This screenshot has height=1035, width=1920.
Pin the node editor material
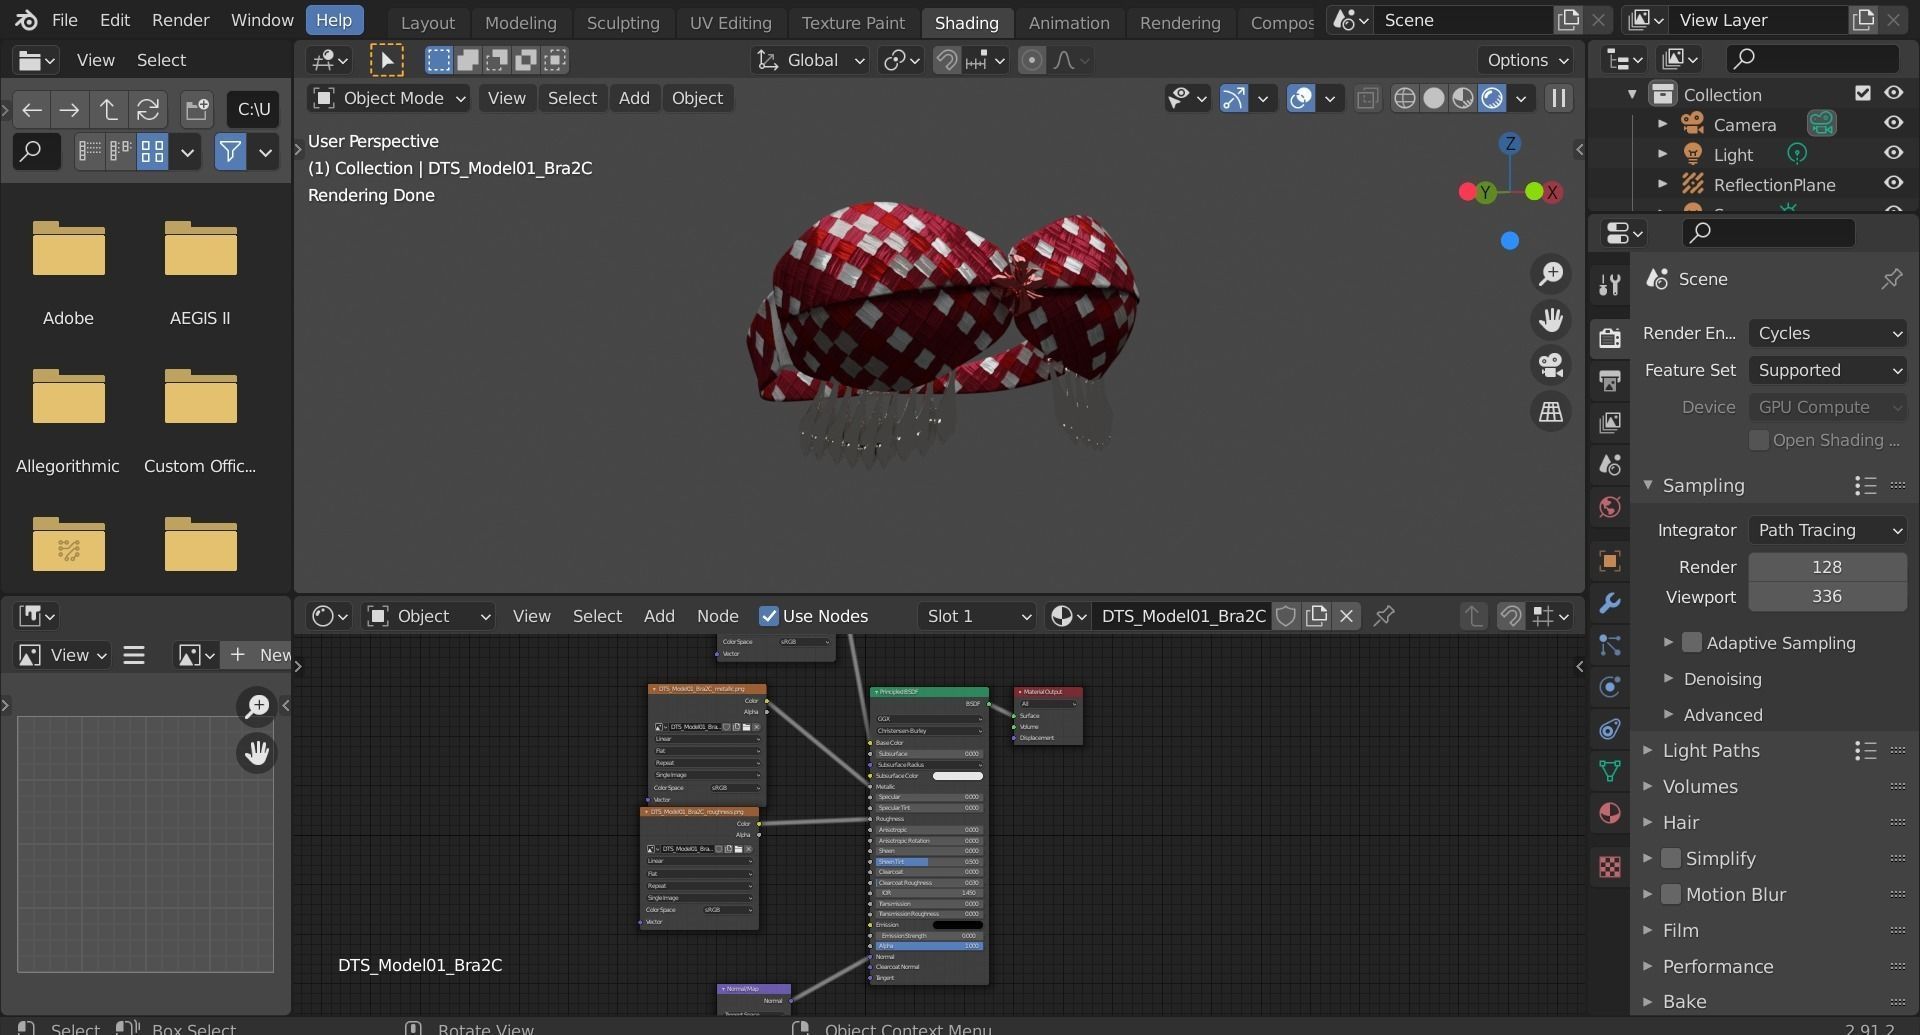click(1384, 616)
